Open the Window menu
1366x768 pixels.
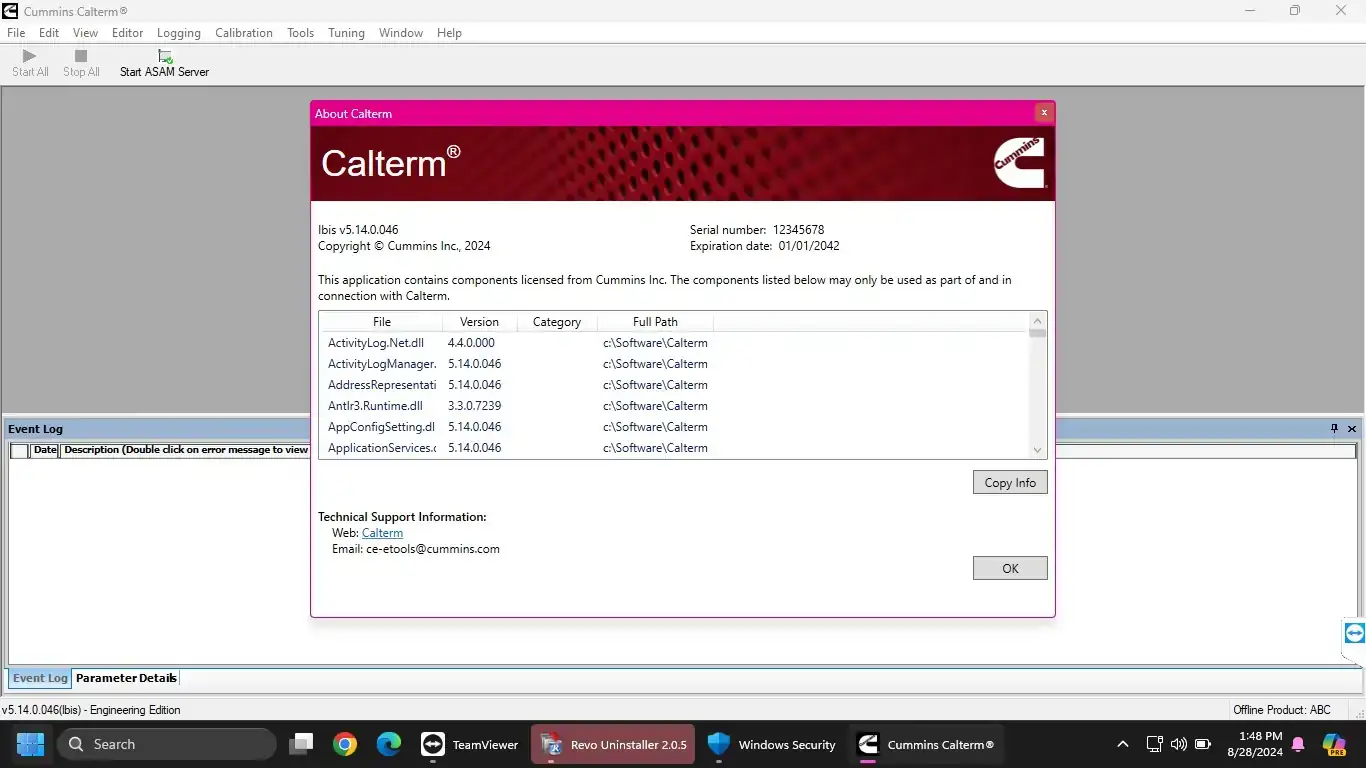point(401,33)
